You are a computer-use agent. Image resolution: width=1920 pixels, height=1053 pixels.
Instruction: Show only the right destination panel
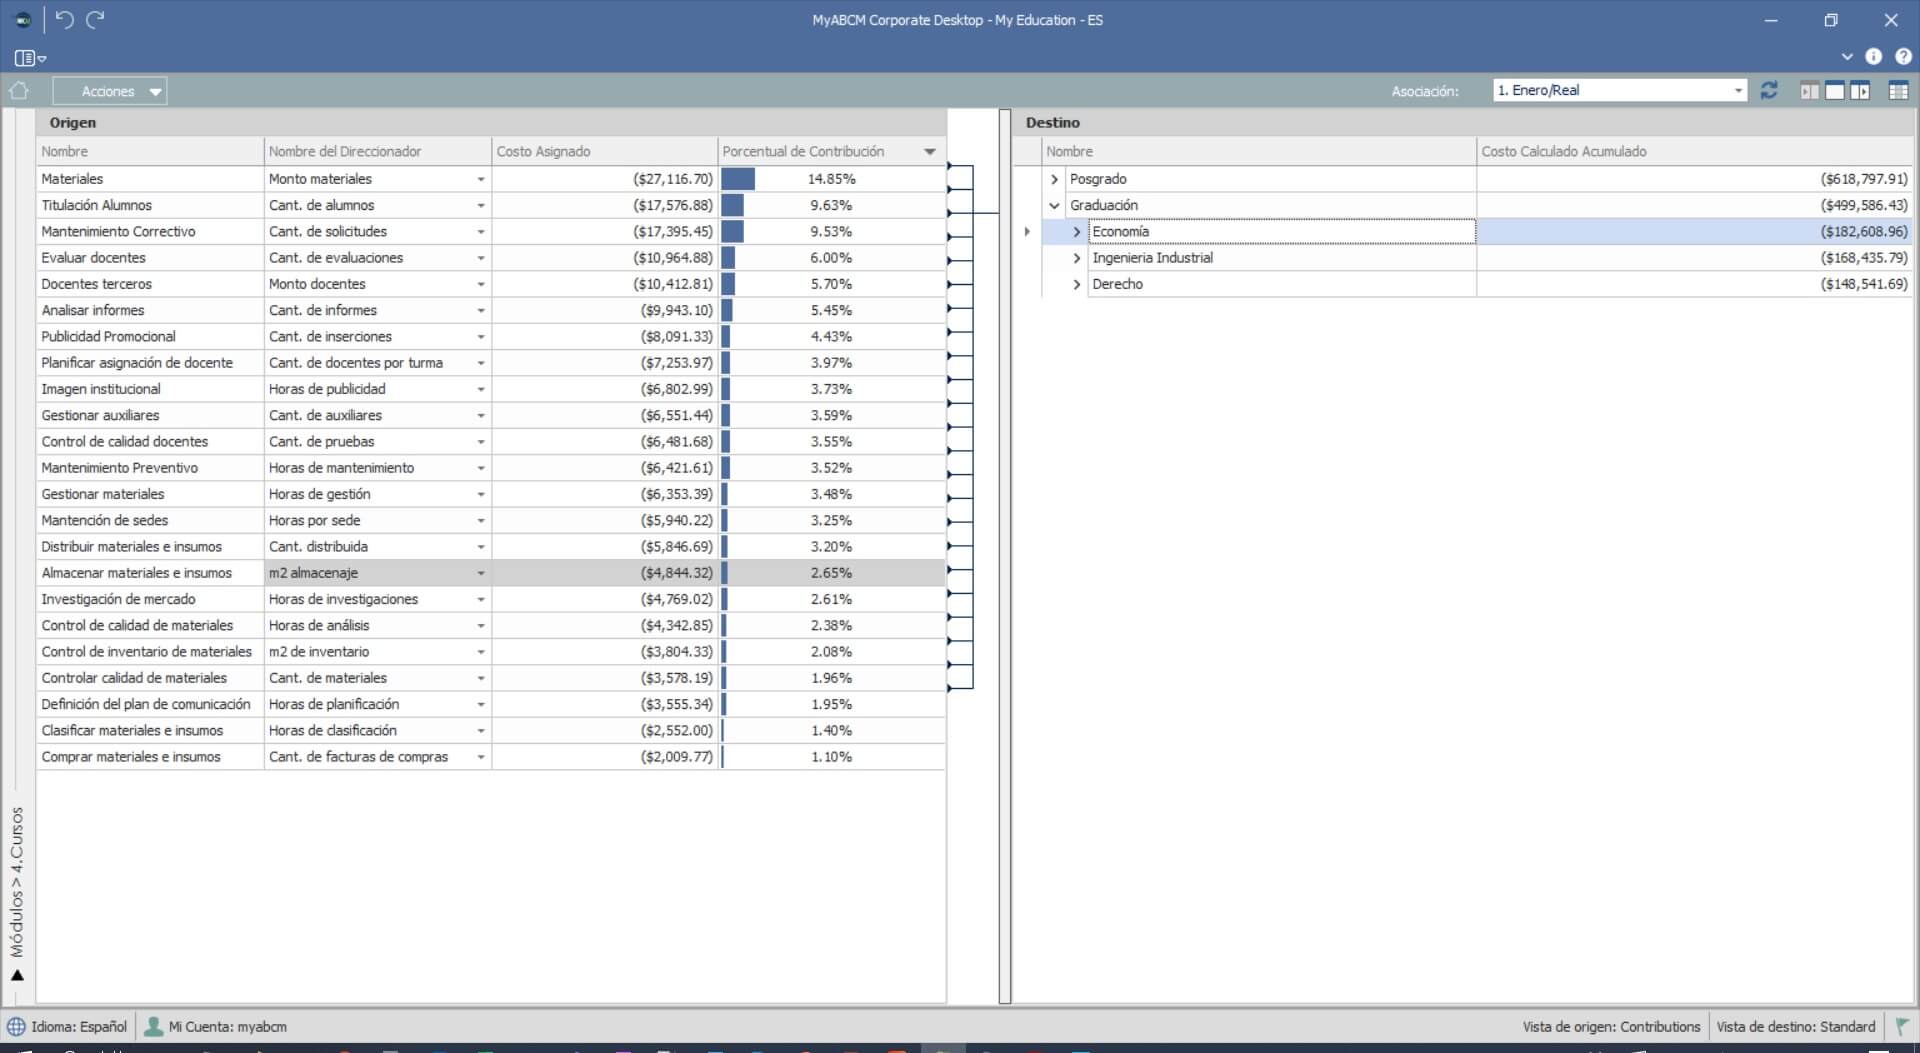coord(1860,91)
